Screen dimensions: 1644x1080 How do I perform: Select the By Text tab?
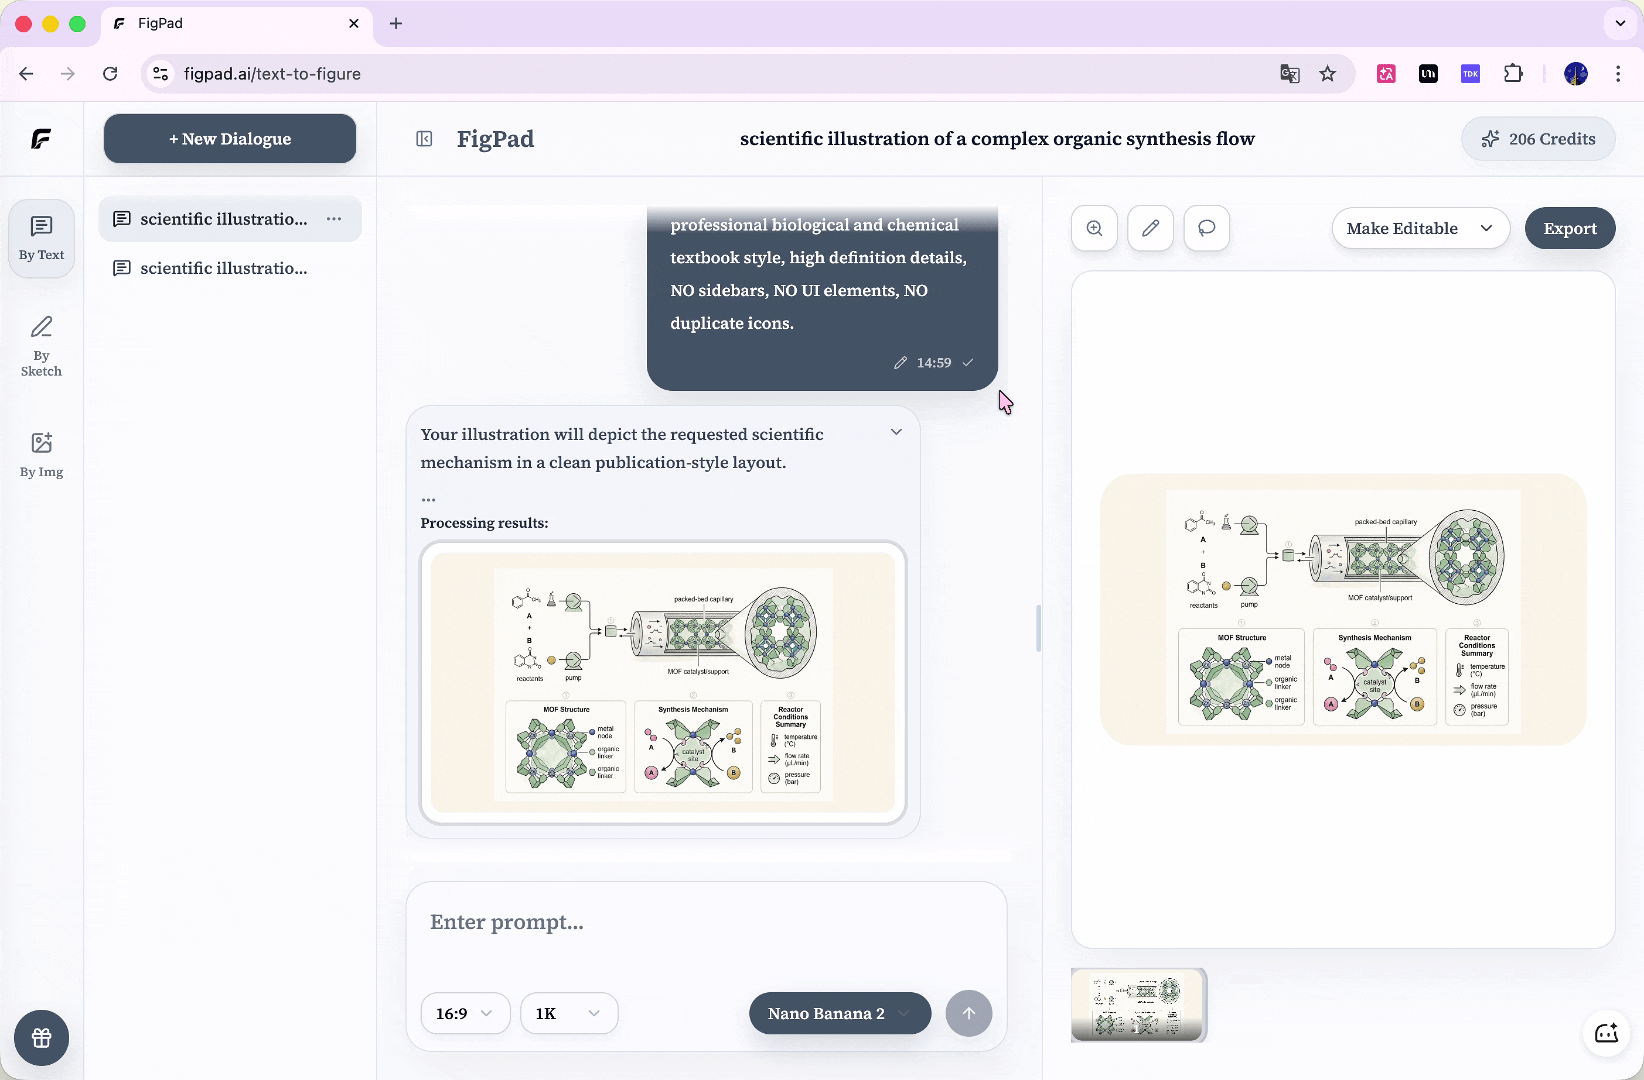tap(41, 238)
